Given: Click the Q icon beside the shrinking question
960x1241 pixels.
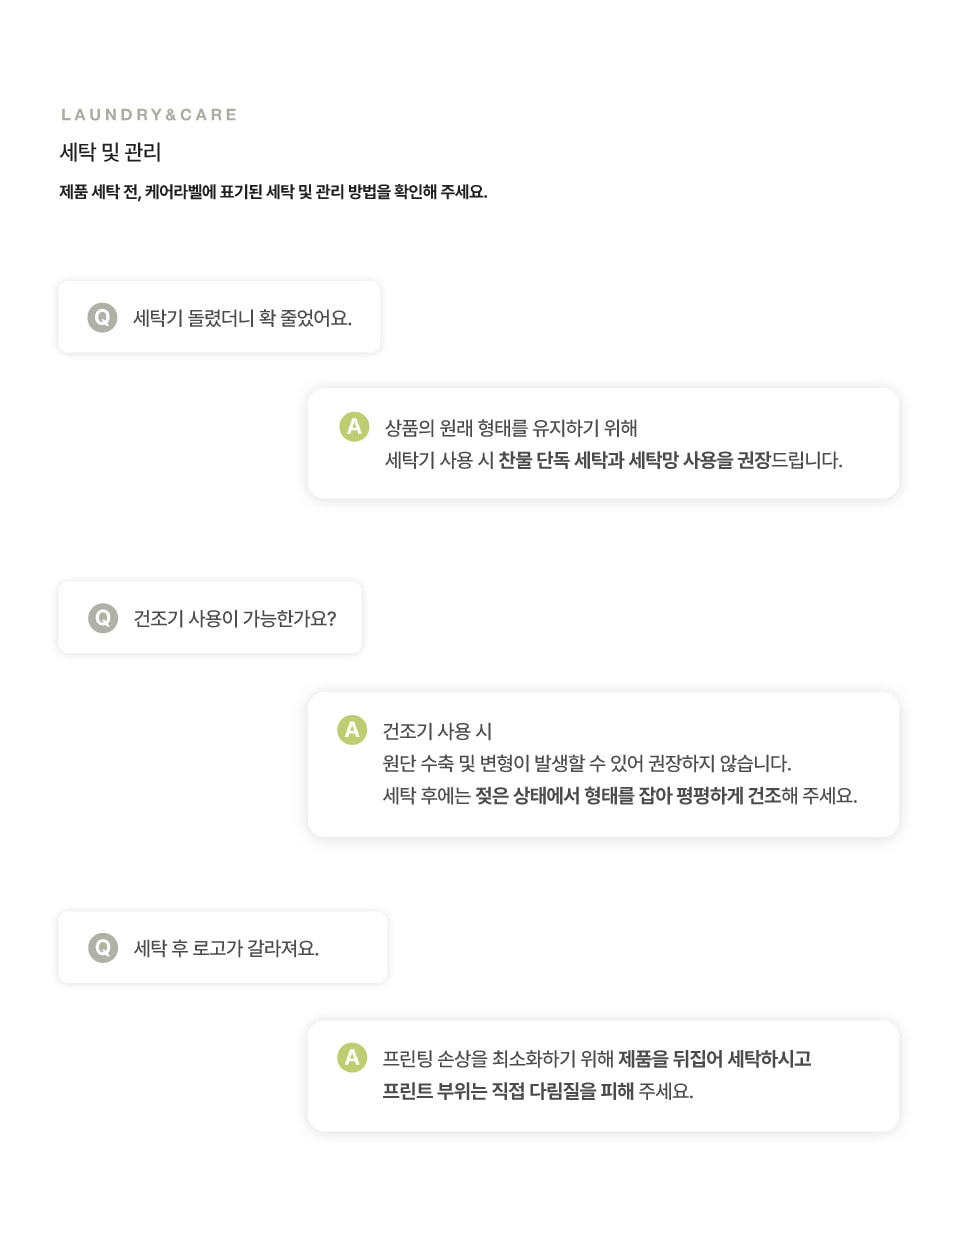Looking at the screenshot, I should pyautogui.click(x=102, y=318).
